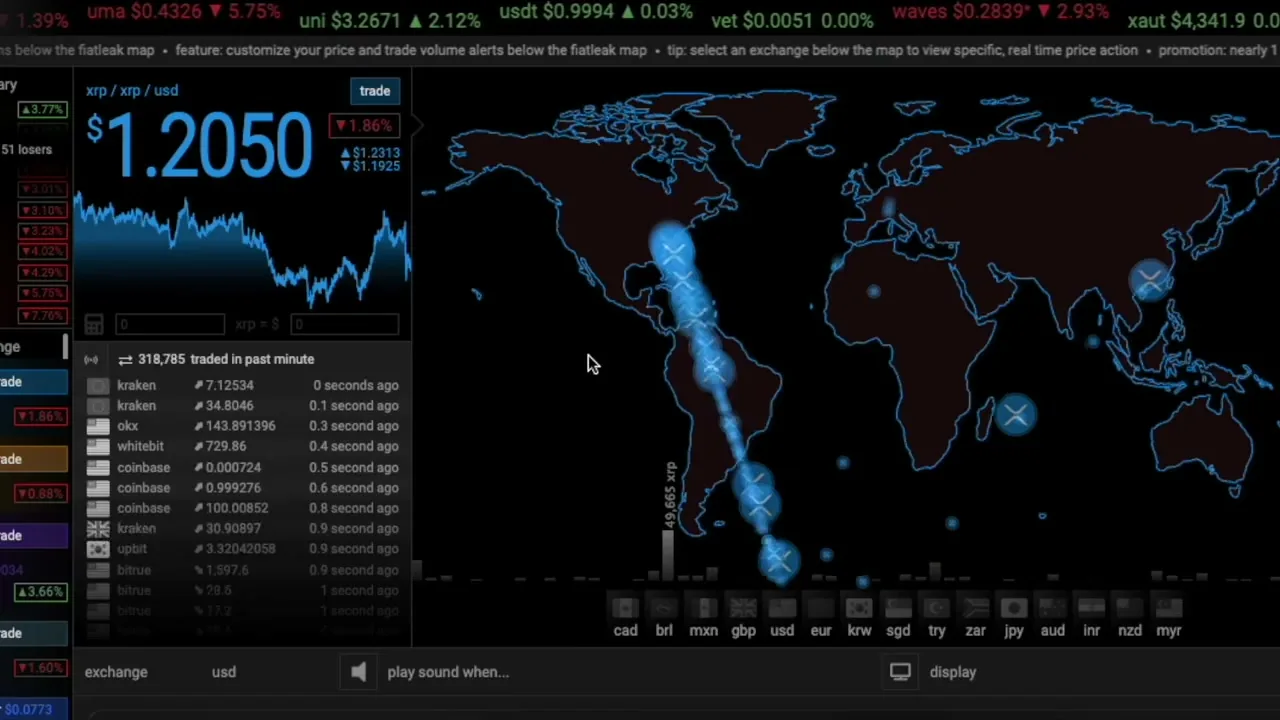This screenshot has height=720, width=1280.
Task: Toggle the speaker sound icon
Action: (358, 672)
